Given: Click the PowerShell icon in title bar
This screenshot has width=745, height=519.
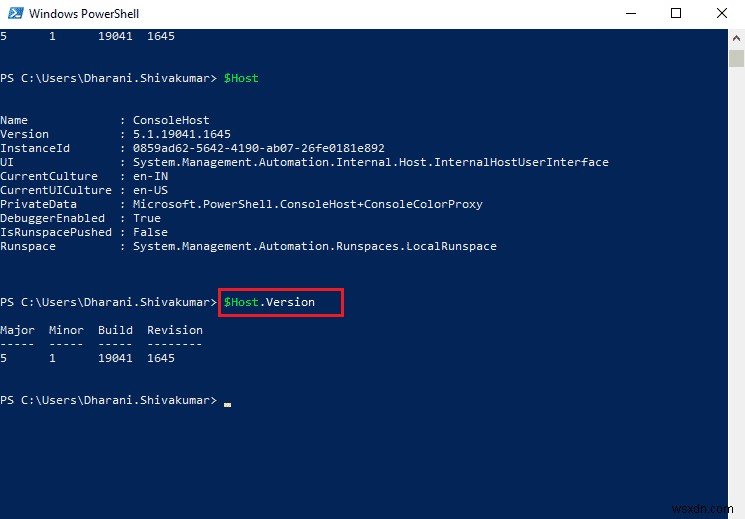Looking at the screenshot, I should coord(14,14).
